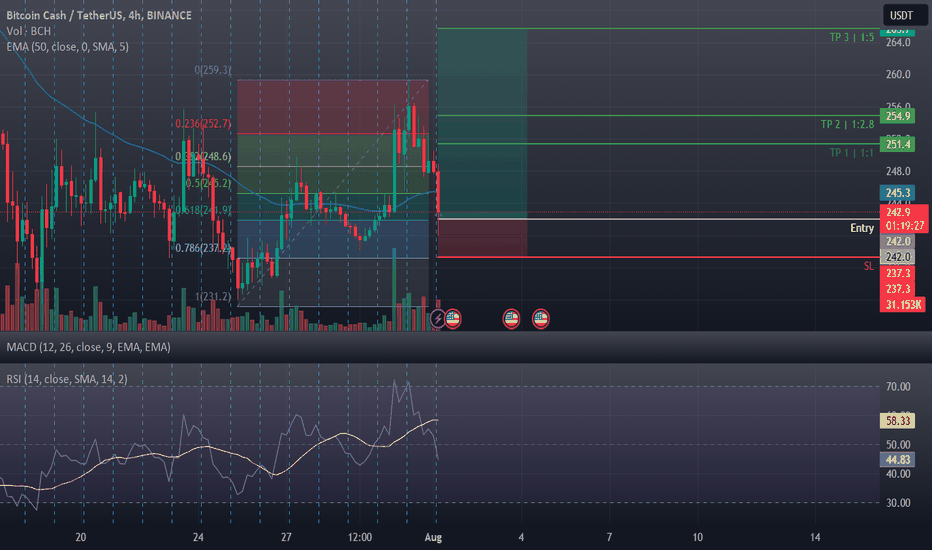Click the 40.00 RSI axis label
The height and width of the screenshot is (550, 932).
[898, 474]
